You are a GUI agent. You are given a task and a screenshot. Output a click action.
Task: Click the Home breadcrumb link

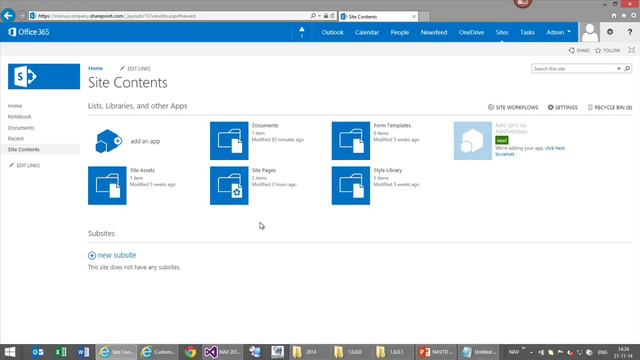(x=96, y=68)
